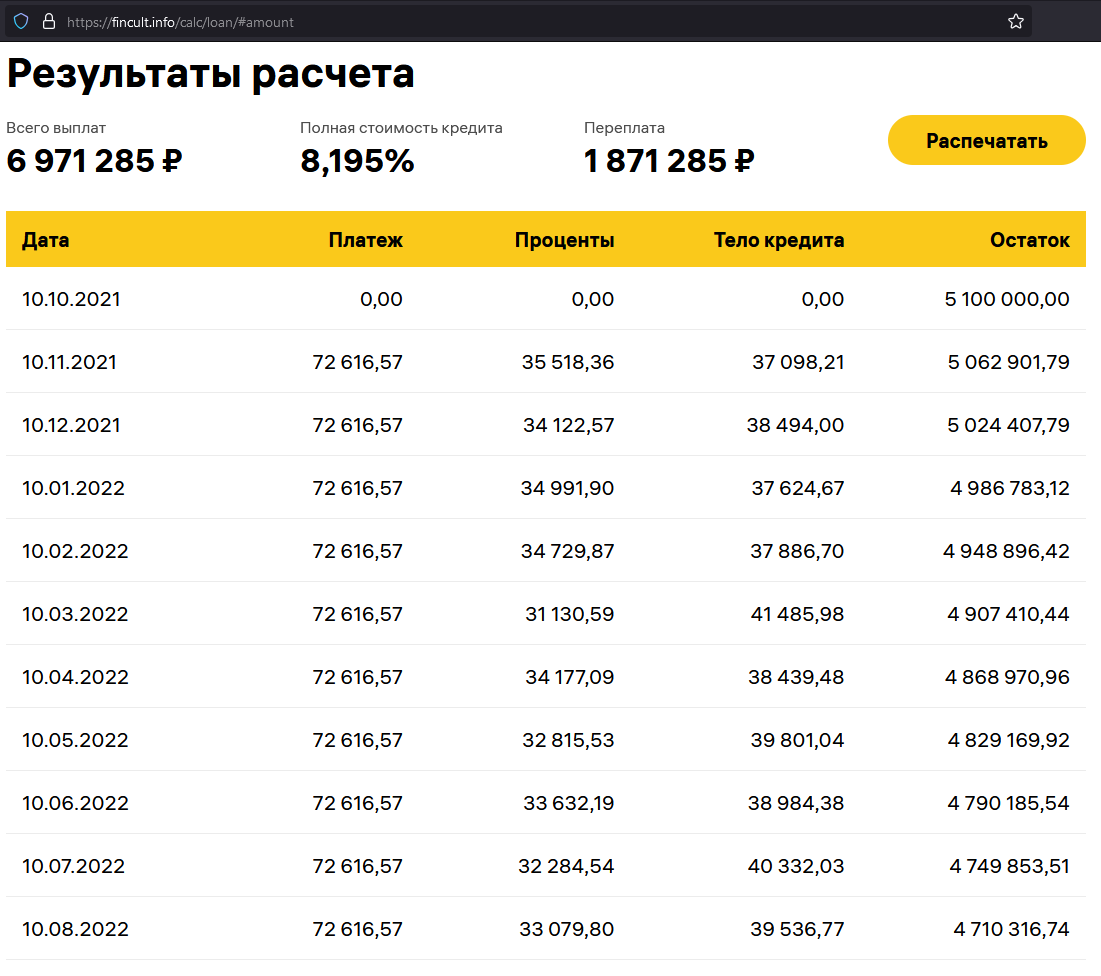Image resolution: width=1101 pixels, height=976 pixels.
Task: Click the interest value 33 632,19
Action: pos(569,803)
